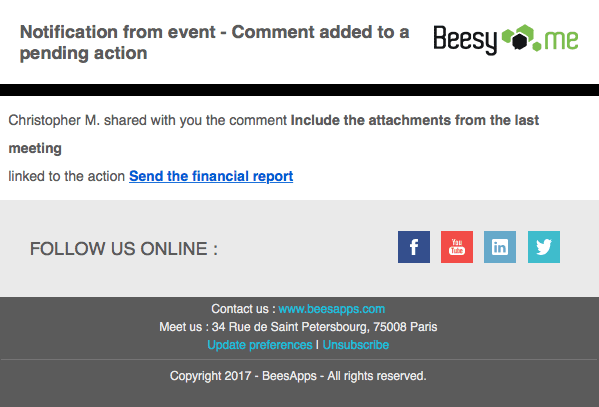Click the Christopher M. sender name
The width and height of the screenshot is (599, 407).
[x=54, y=120]
